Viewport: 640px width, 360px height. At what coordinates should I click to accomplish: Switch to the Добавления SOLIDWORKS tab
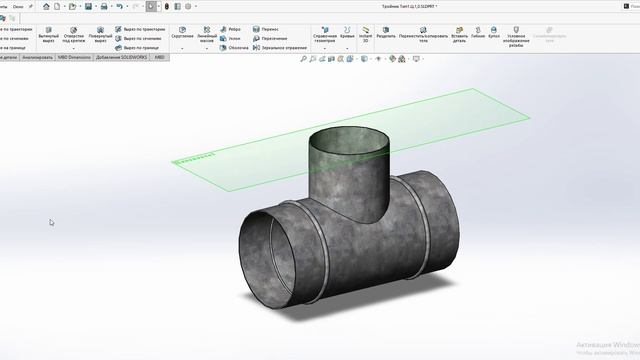[x=121, y=58]
